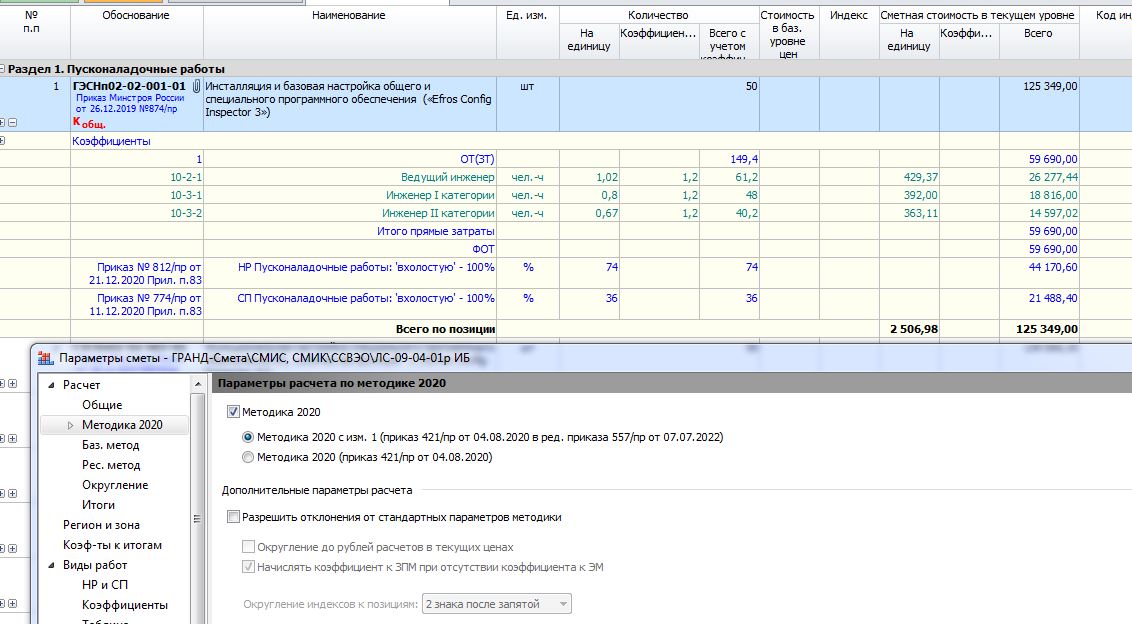Select Регион и зона in the tree
The width and height of the screenshot is (1132, 624).
click(x=101, y=525)
